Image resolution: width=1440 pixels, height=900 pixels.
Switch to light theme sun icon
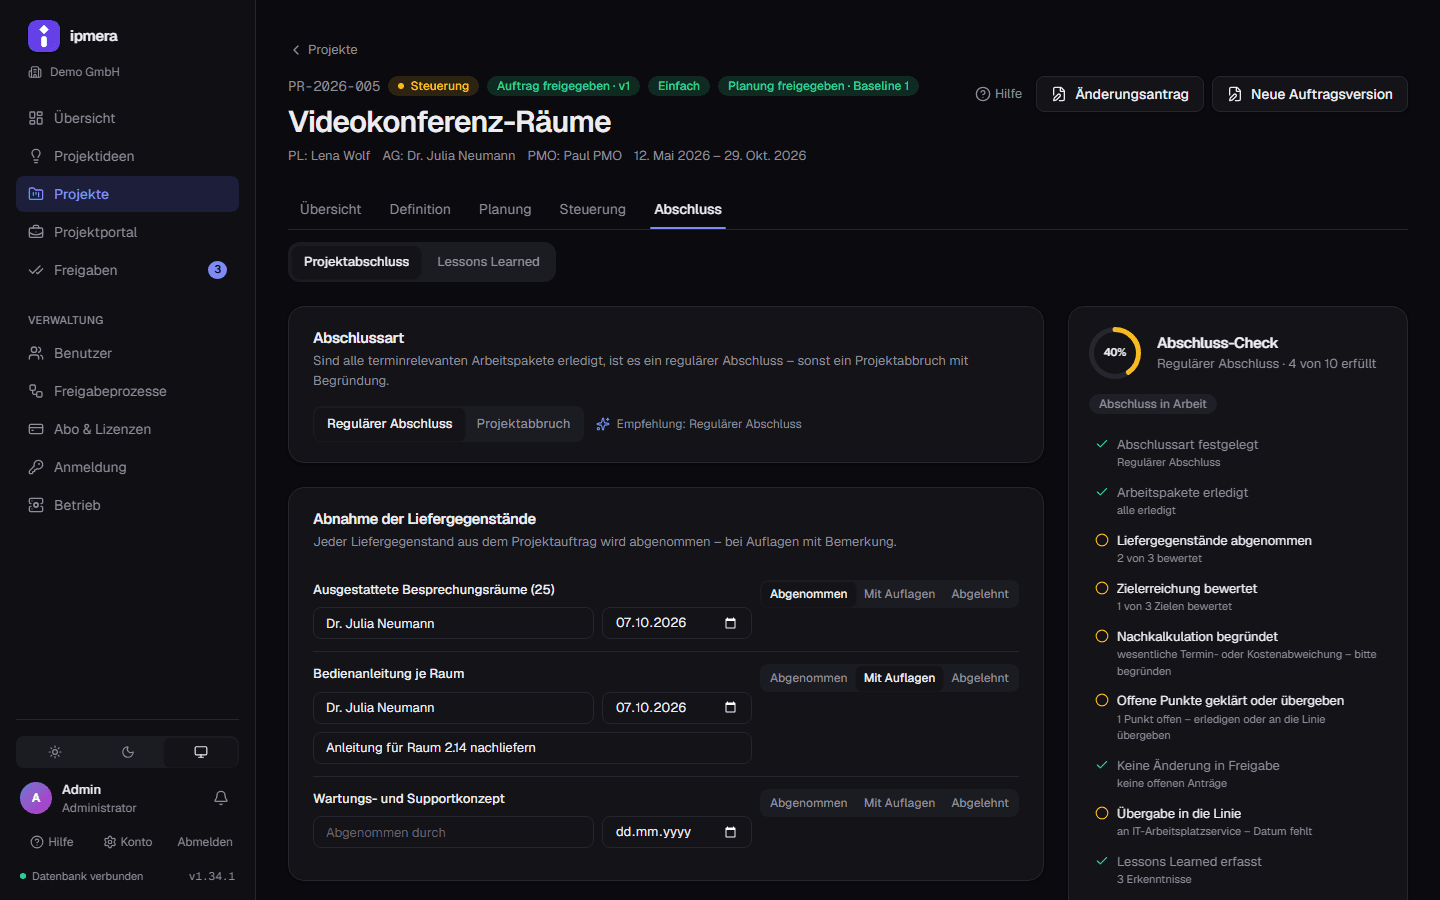pyautogui.click(x=55, y=752)
